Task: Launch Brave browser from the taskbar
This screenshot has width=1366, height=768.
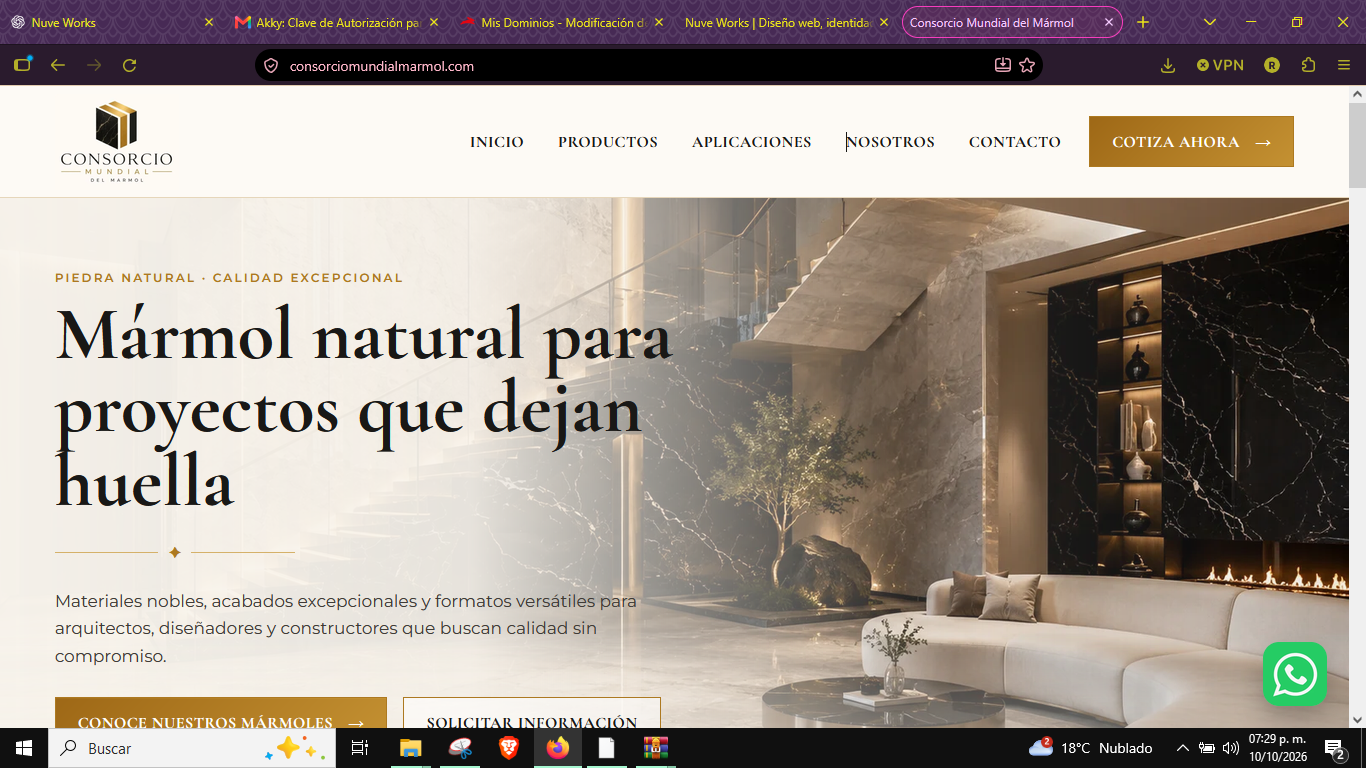Action: 509,748
